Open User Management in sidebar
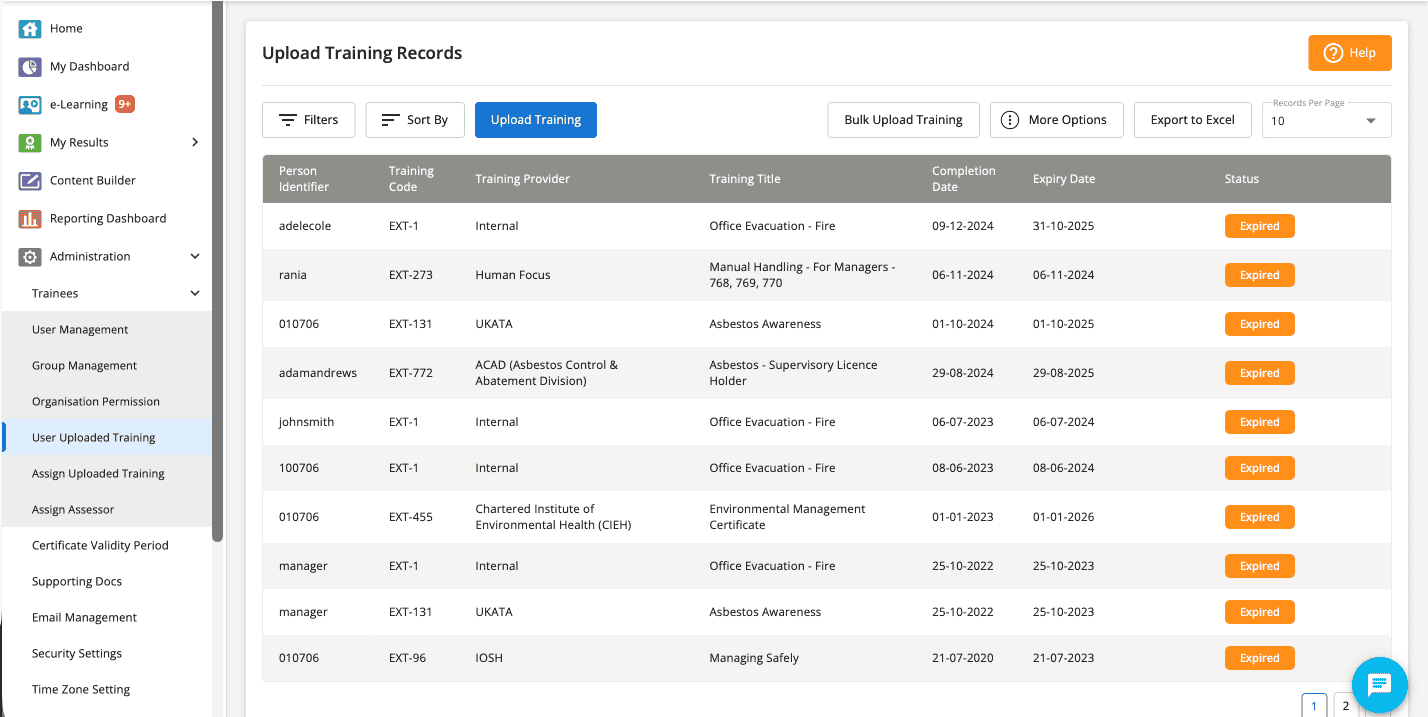The height and width of the screenshot is (717, 1428). (x=80, y=330)
